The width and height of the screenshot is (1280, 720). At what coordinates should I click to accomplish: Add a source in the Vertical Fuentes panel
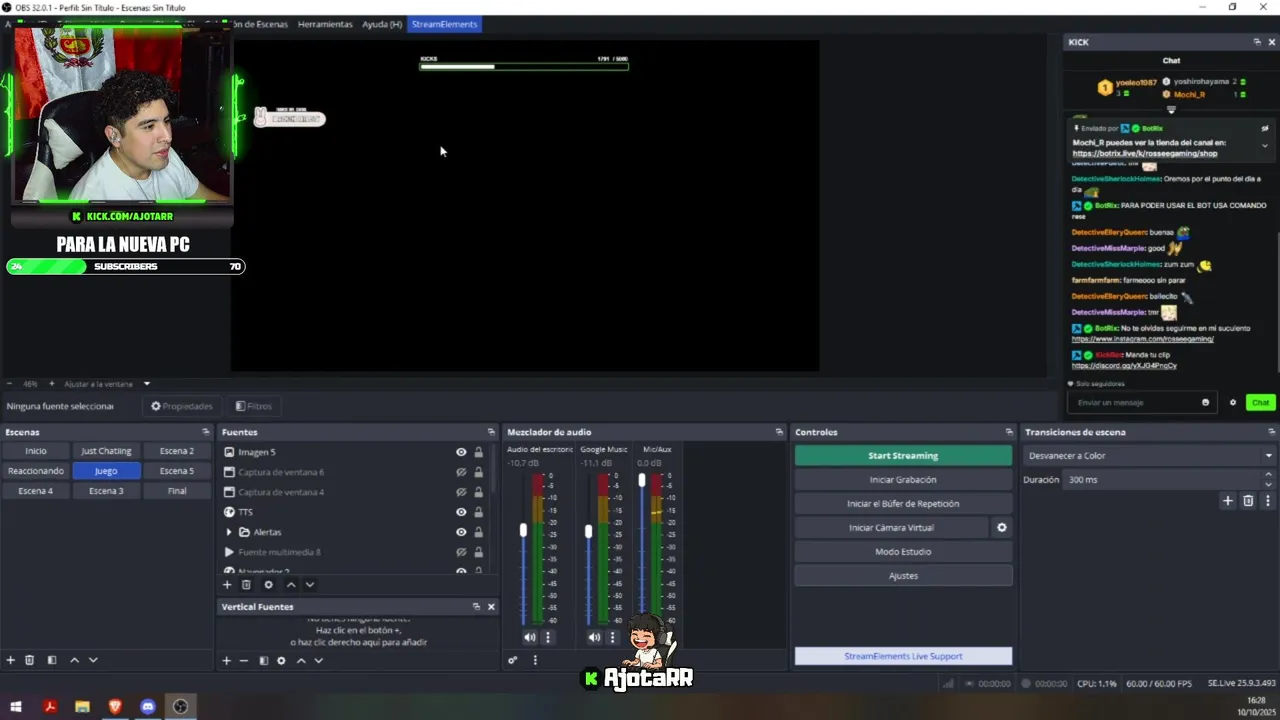pos(226,660)
